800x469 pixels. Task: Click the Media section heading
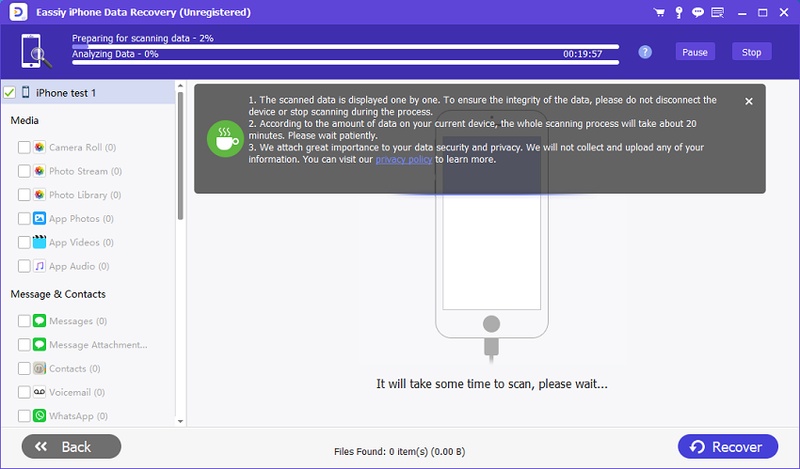tap(24, 120)
